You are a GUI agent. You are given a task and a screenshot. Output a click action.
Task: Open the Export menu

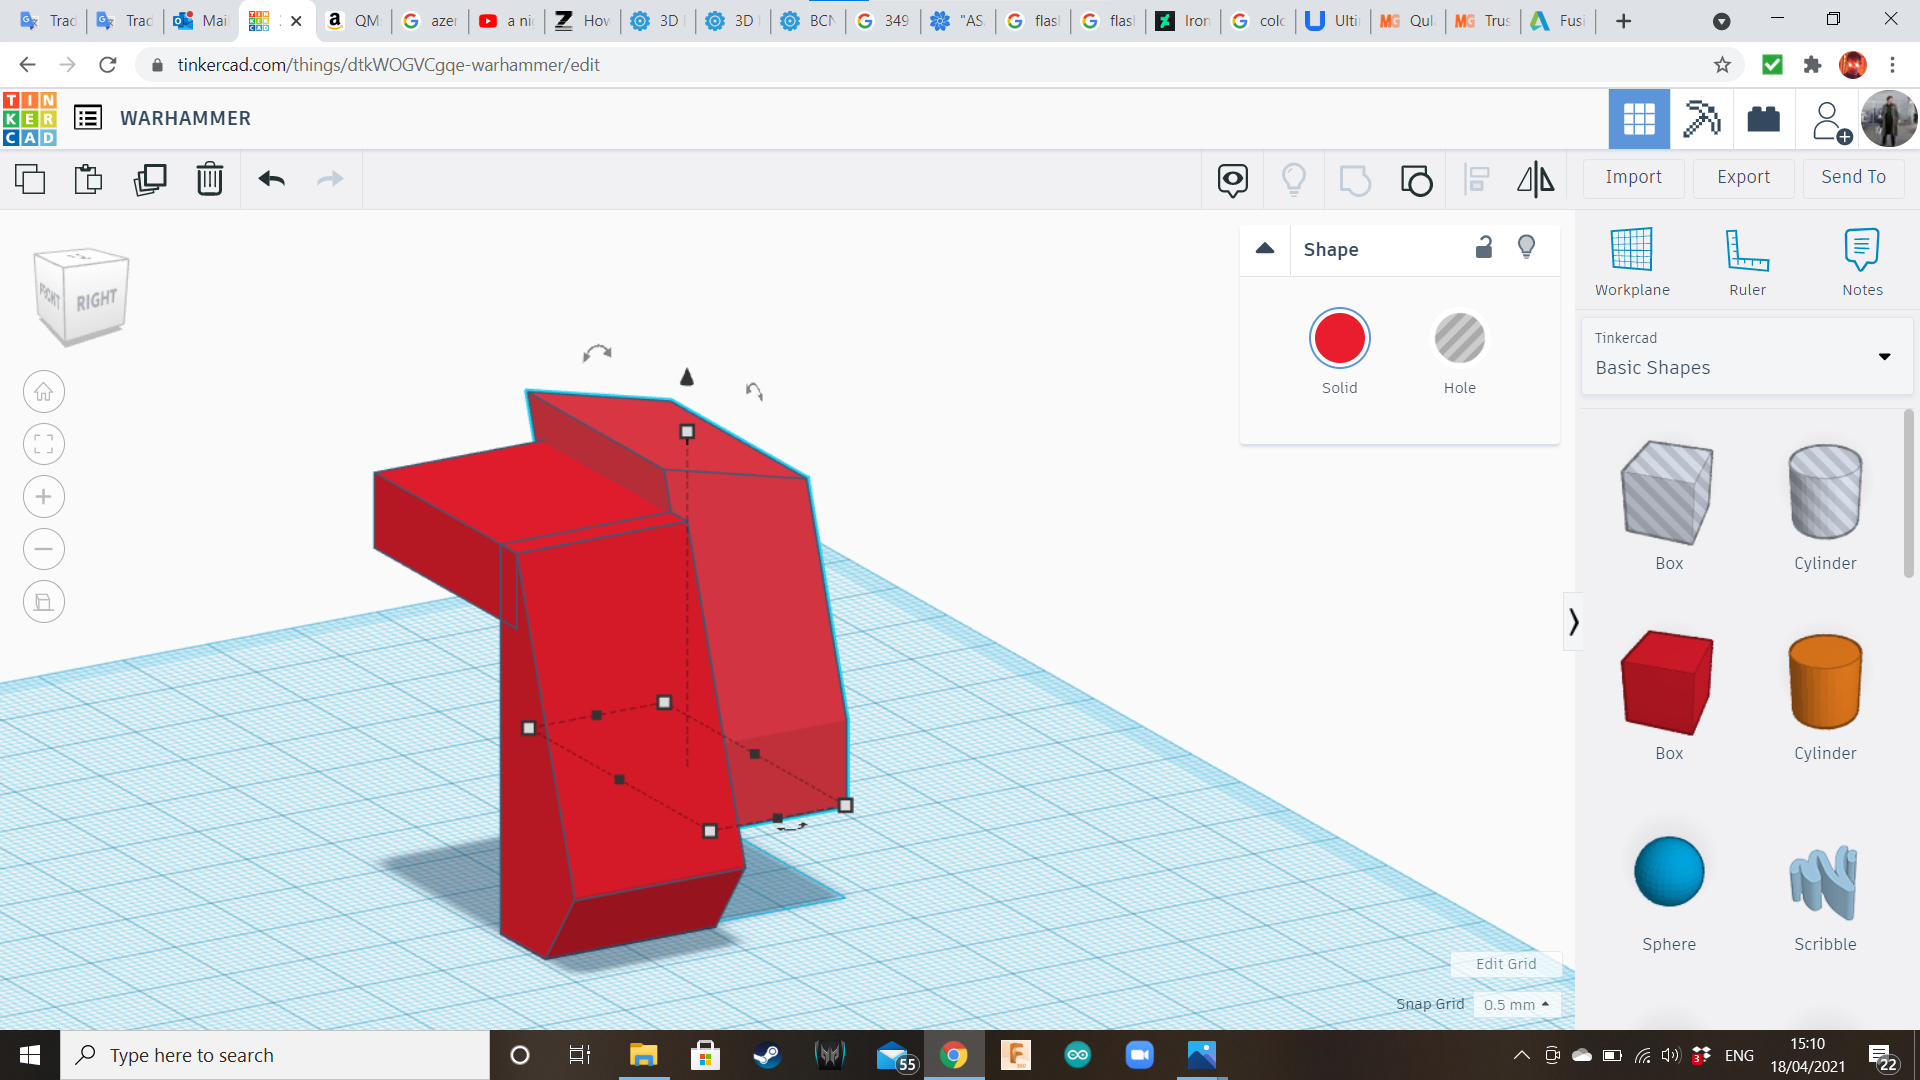pyautogui.click(x=1743, y=177)
